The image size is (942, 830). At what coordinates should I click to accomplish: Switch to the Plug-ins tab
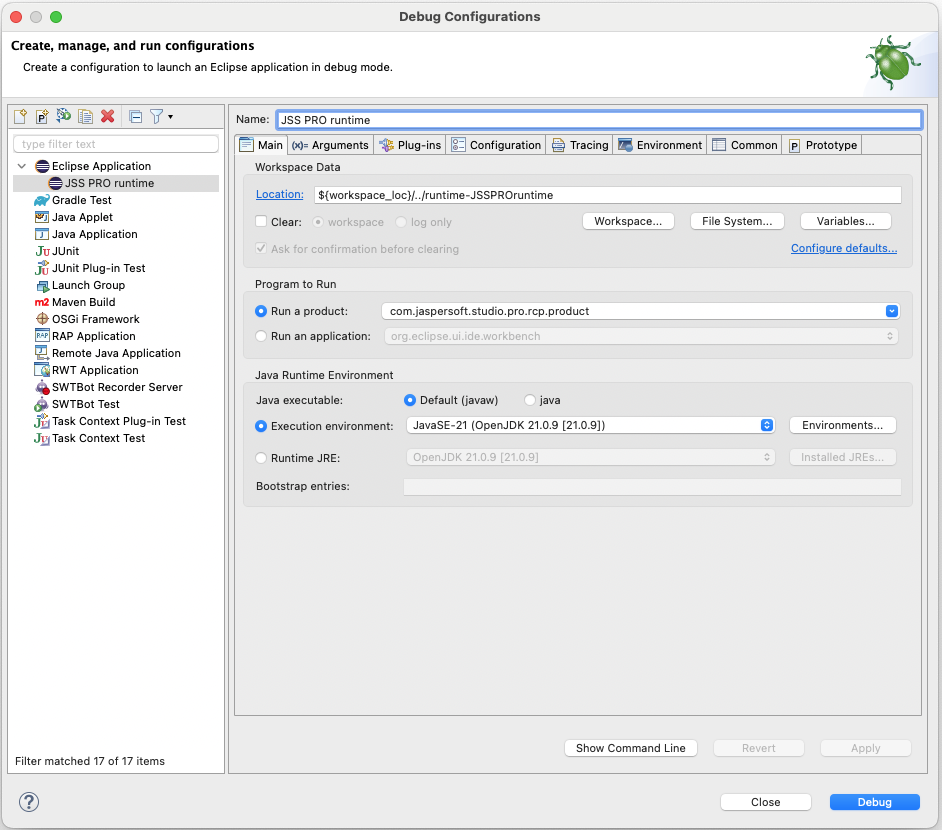click(411, 145)
